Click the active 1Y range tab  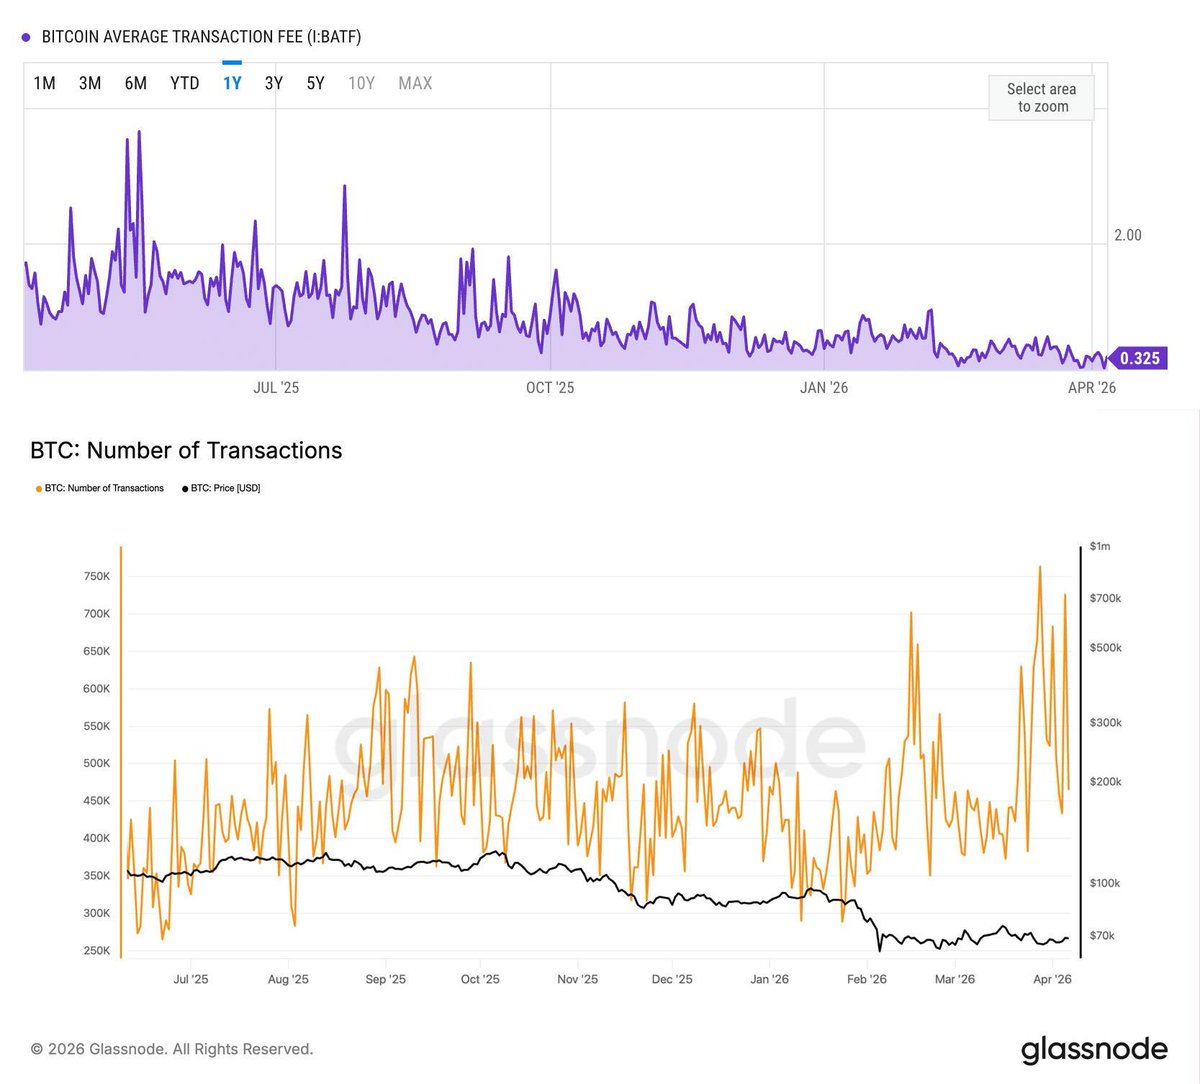pos(232,83)
